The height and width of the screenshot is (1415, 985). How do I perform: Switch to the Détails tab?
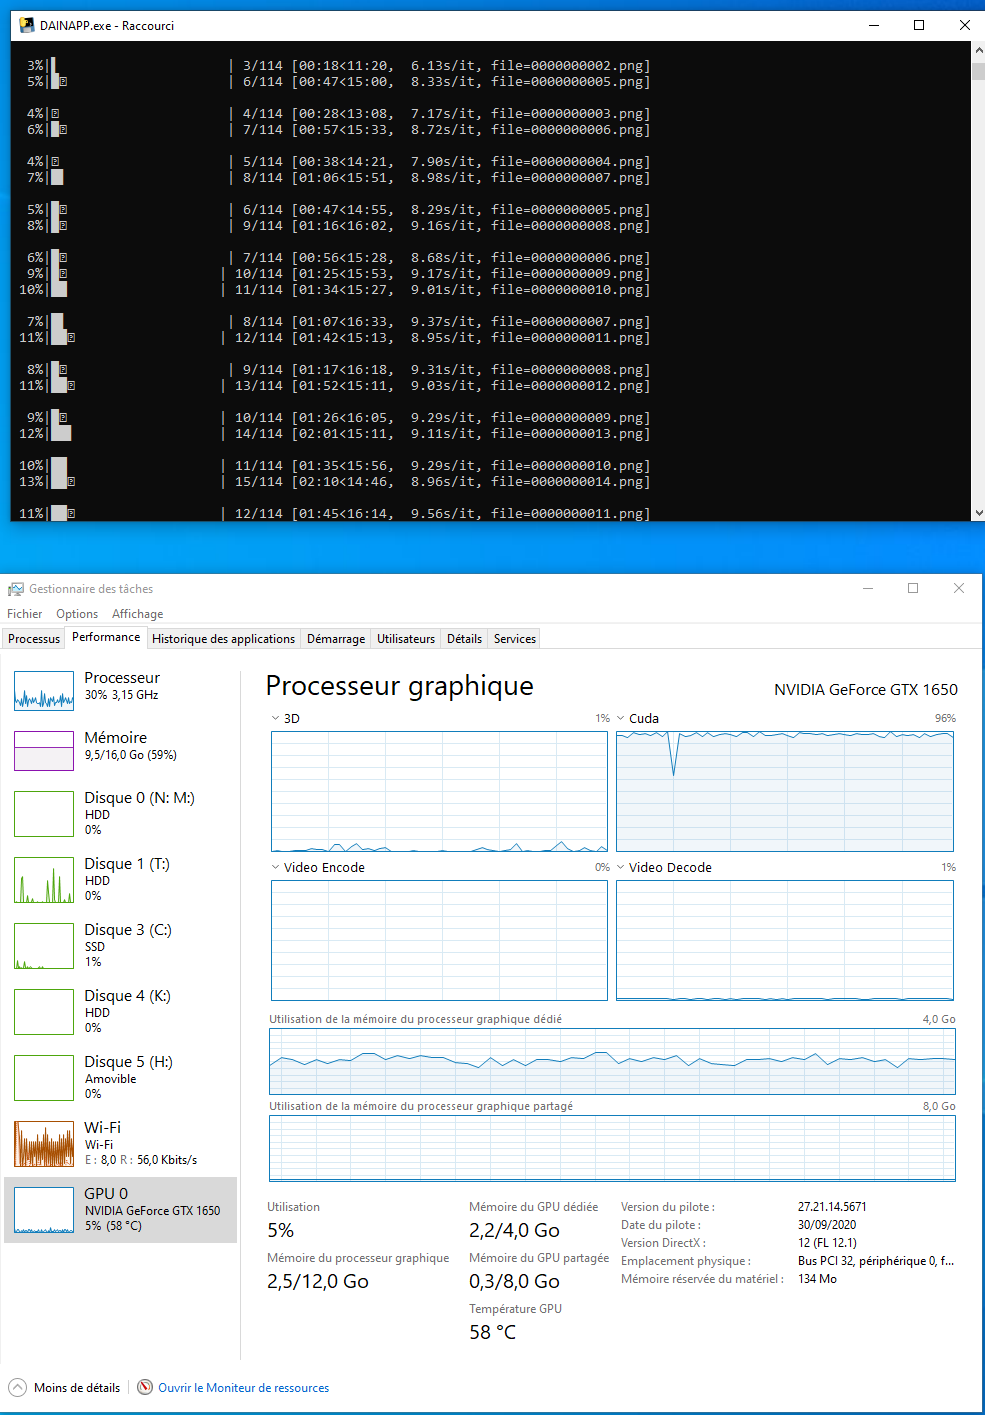[x=463, y=638]
